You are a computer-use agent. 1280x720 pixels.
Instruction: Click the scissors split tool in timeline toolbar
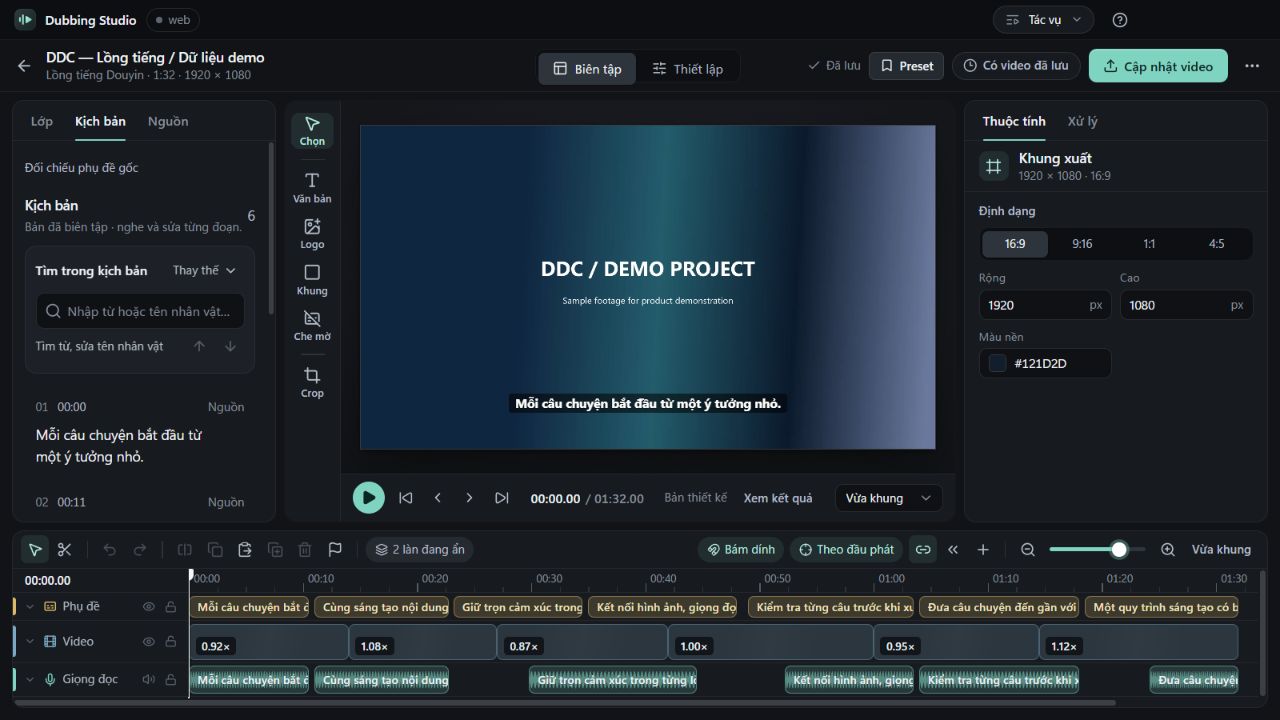point(65,549)
